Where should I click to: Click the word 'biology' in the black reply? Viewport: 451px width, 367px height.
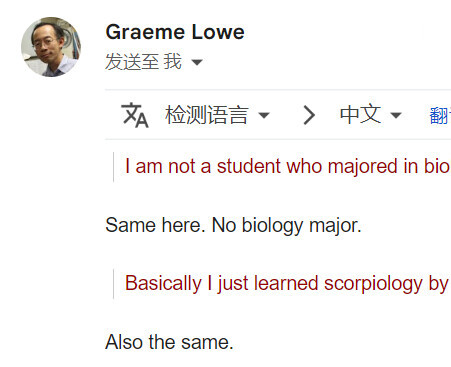(x=272, y=225)
